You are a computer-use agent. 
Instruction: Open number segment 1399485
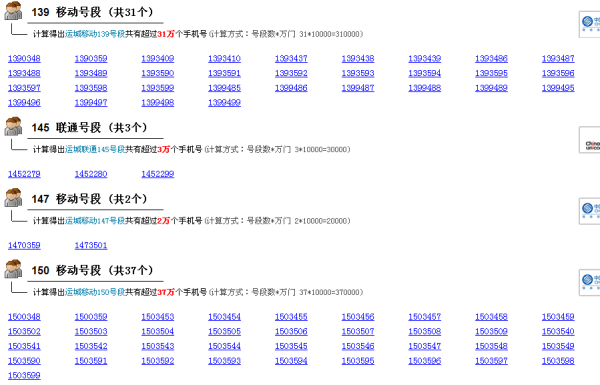pyautogui.click(x=224, y=88)
